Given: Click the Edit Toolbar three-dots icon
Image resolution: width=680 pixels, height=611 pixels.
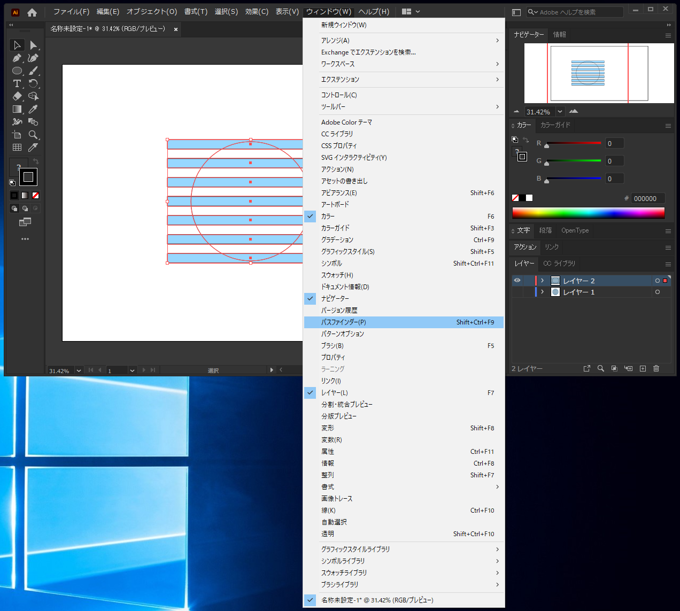Looking at the screenshot, I should (x=25, y=239).
